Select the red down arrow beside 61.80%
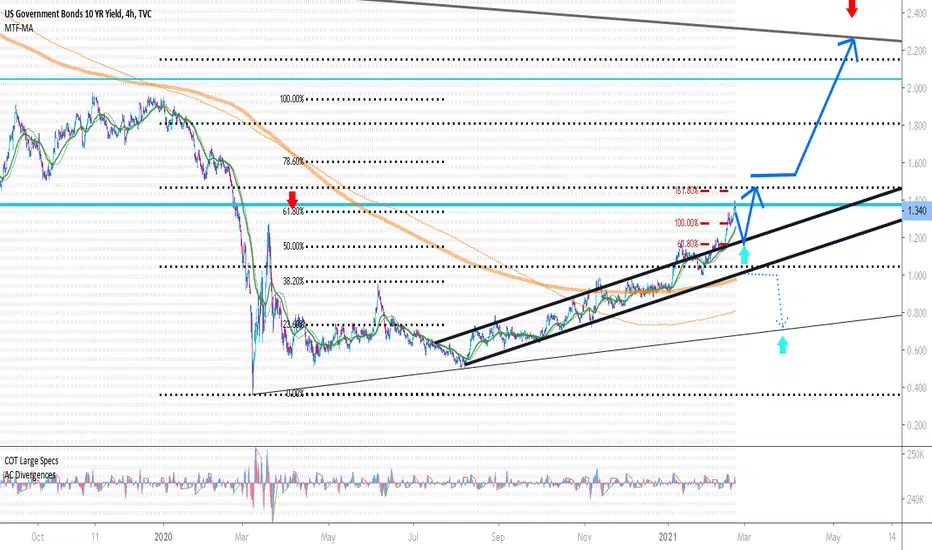932x550 pixels. point(292,200)
